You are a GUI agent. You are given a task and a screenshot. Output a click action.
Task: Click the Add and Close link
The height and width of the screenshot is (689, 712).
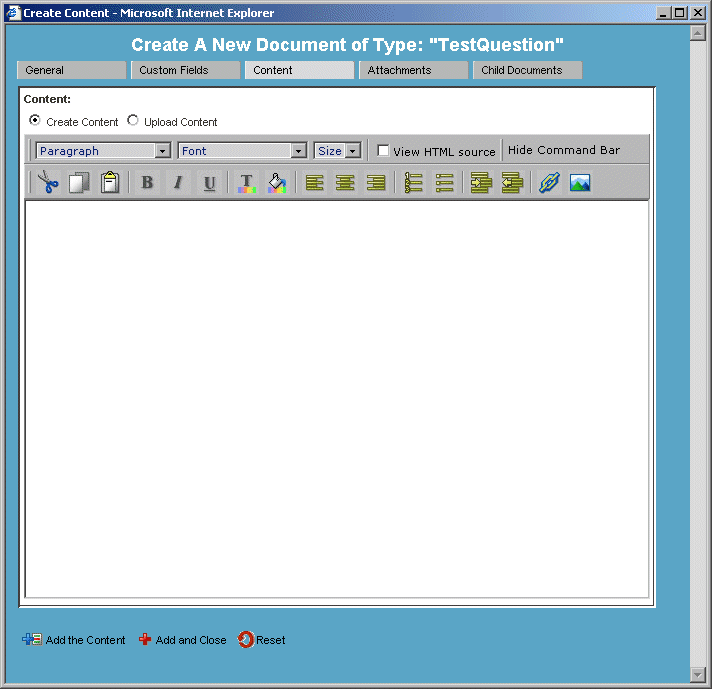[x=191, y=640]
